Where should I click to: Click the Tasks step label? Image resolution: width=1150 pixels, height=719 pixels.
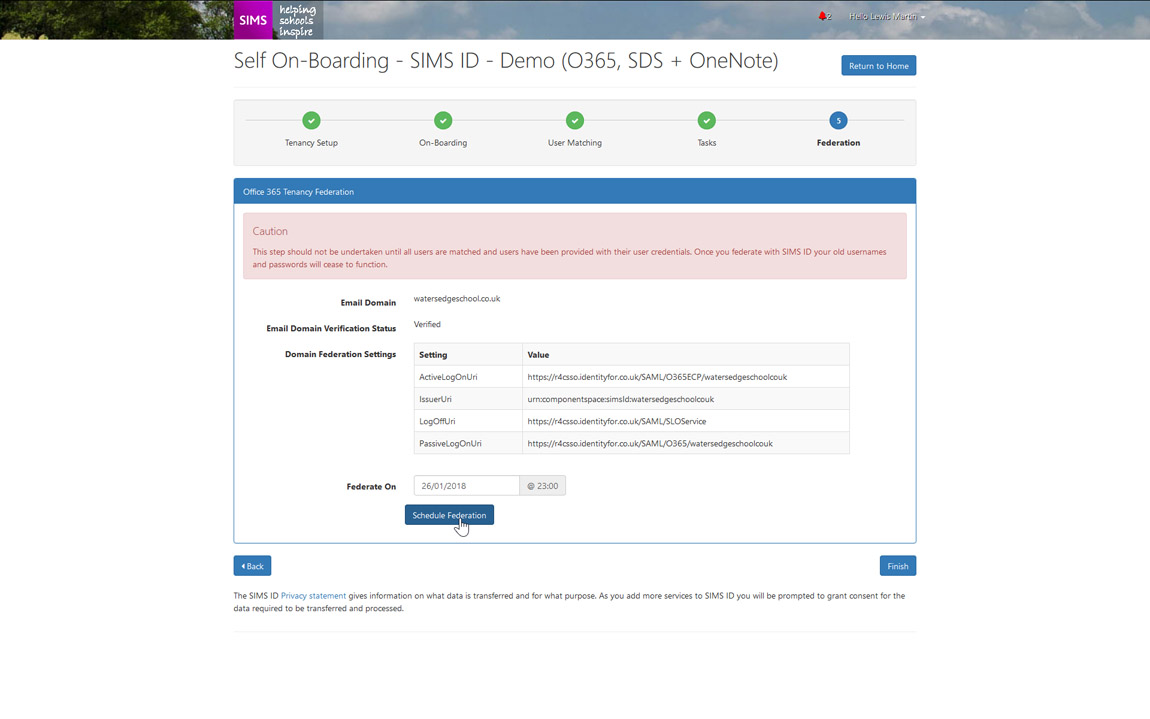[x=706, y=143]
